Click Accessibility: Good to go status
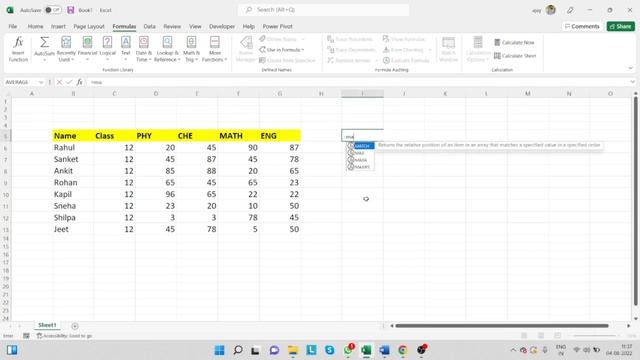 pos(64,336)
